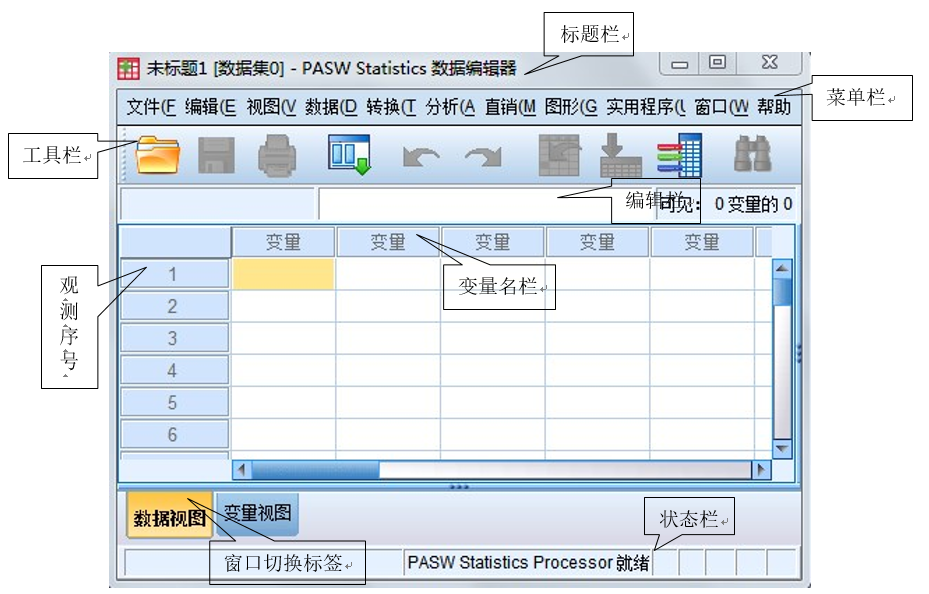Select row header 3
The width and height of the screenshot is (929, 594).
click(174, 338)
